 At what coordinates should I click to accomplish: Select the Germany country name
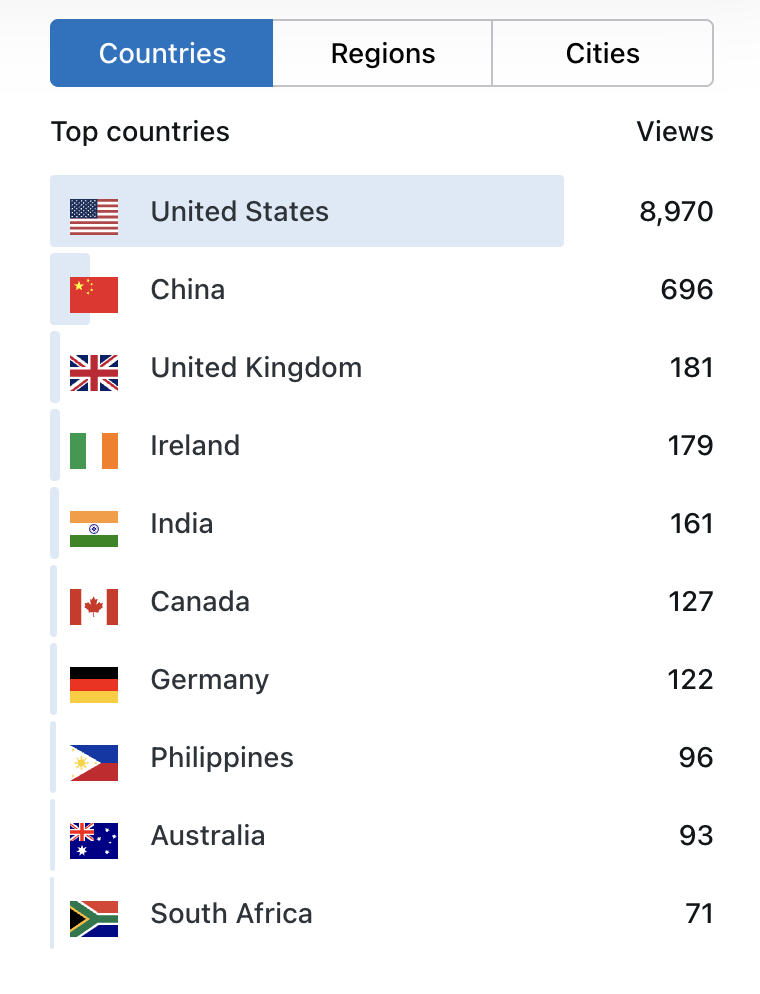click(210, 680)
